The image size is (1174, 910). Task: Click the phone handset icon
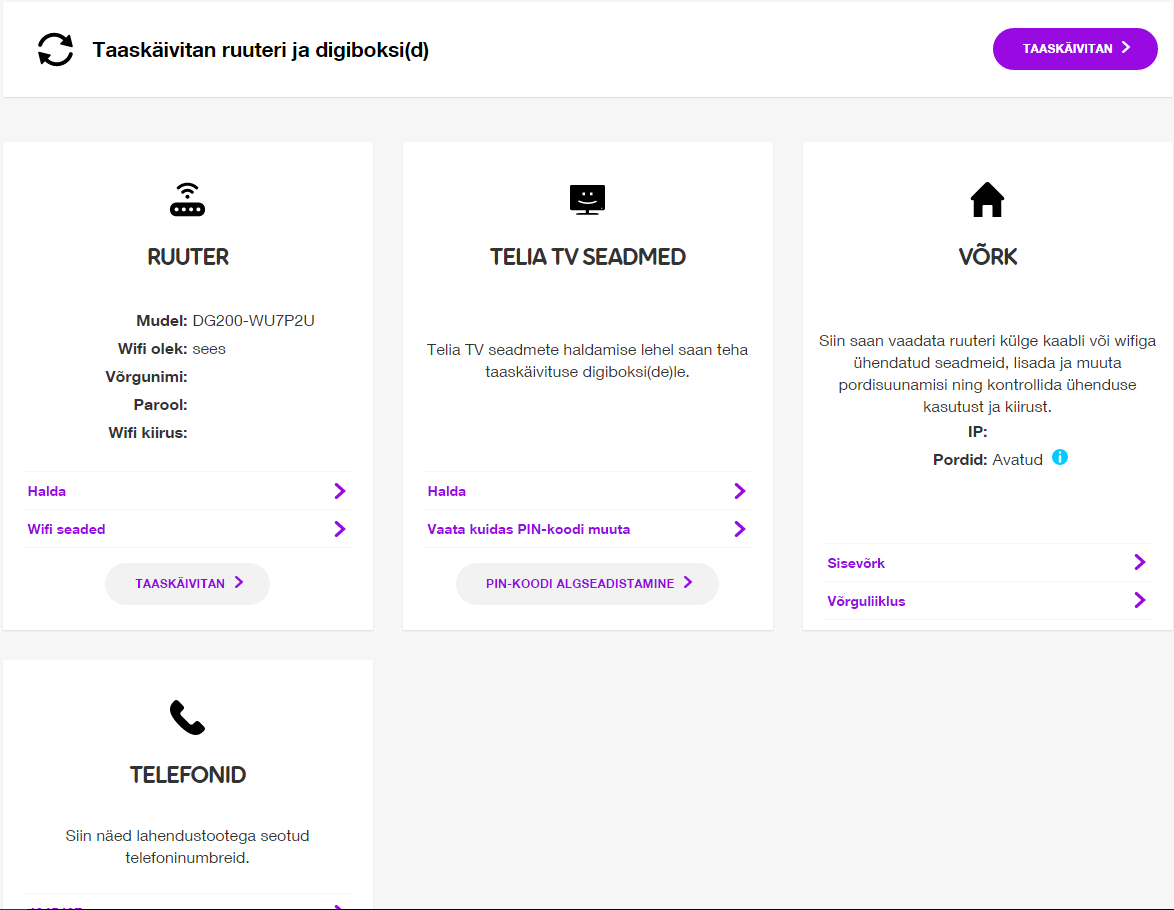point(187,718)
